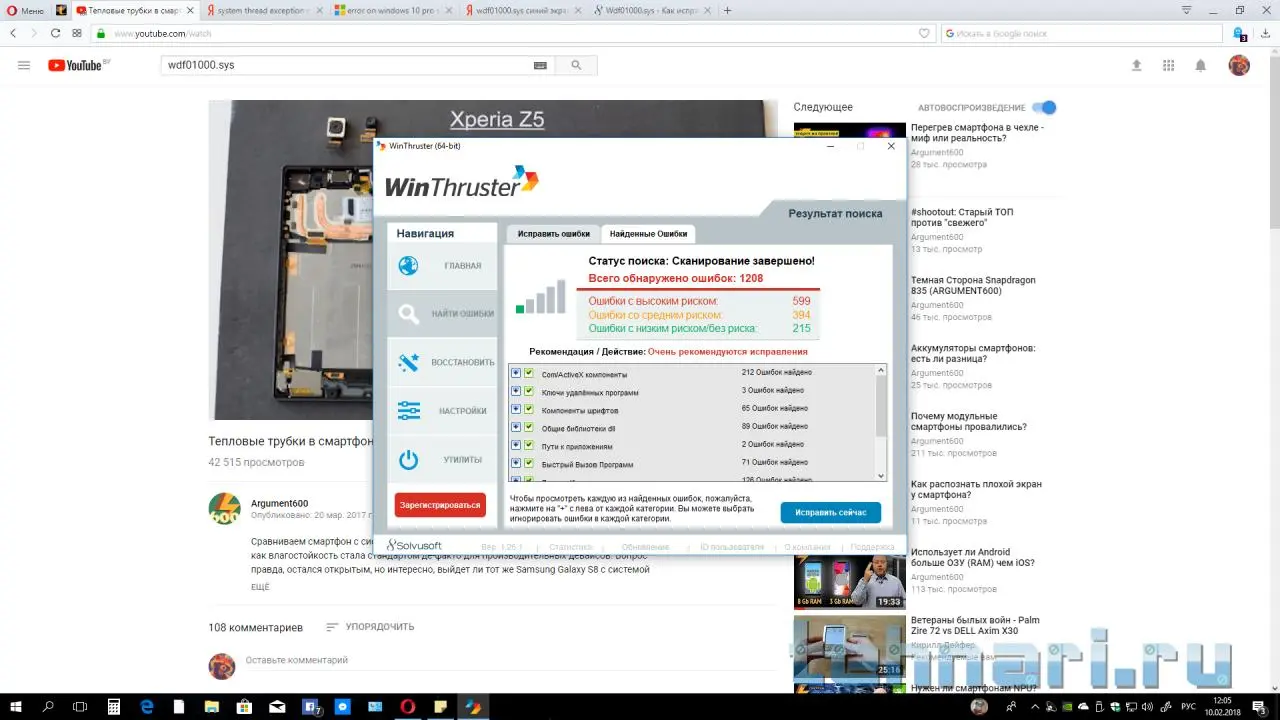Click the YouTube search magnifier button
The image size is (1280, 720).
[x=576, y=65]
